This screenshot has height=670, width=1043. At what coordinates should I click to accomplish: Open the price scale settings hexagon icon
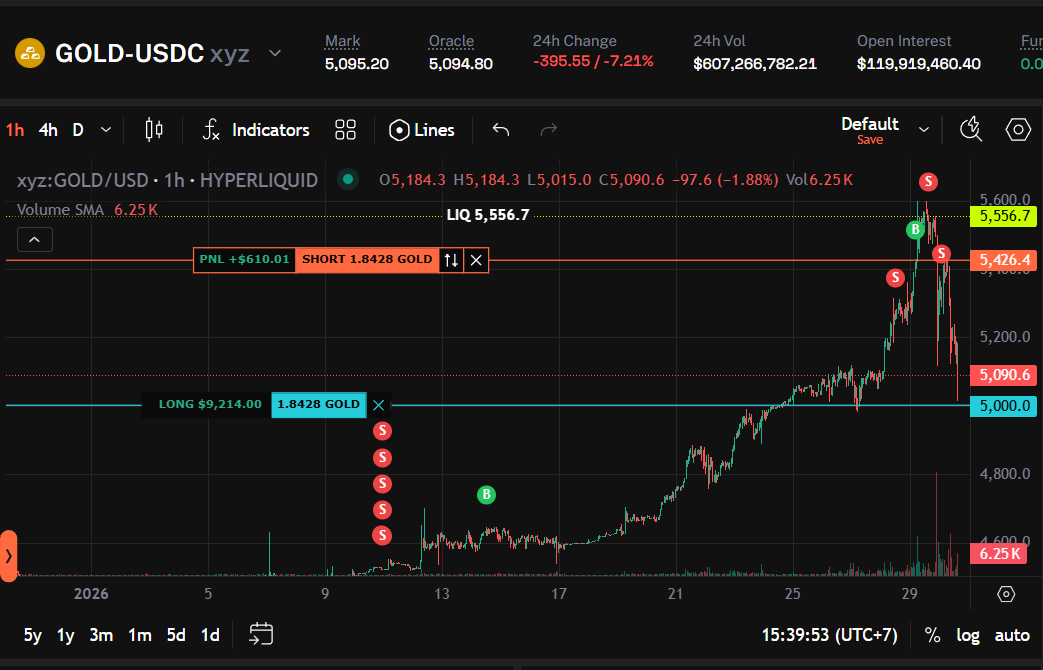[x=1006, y=594]
